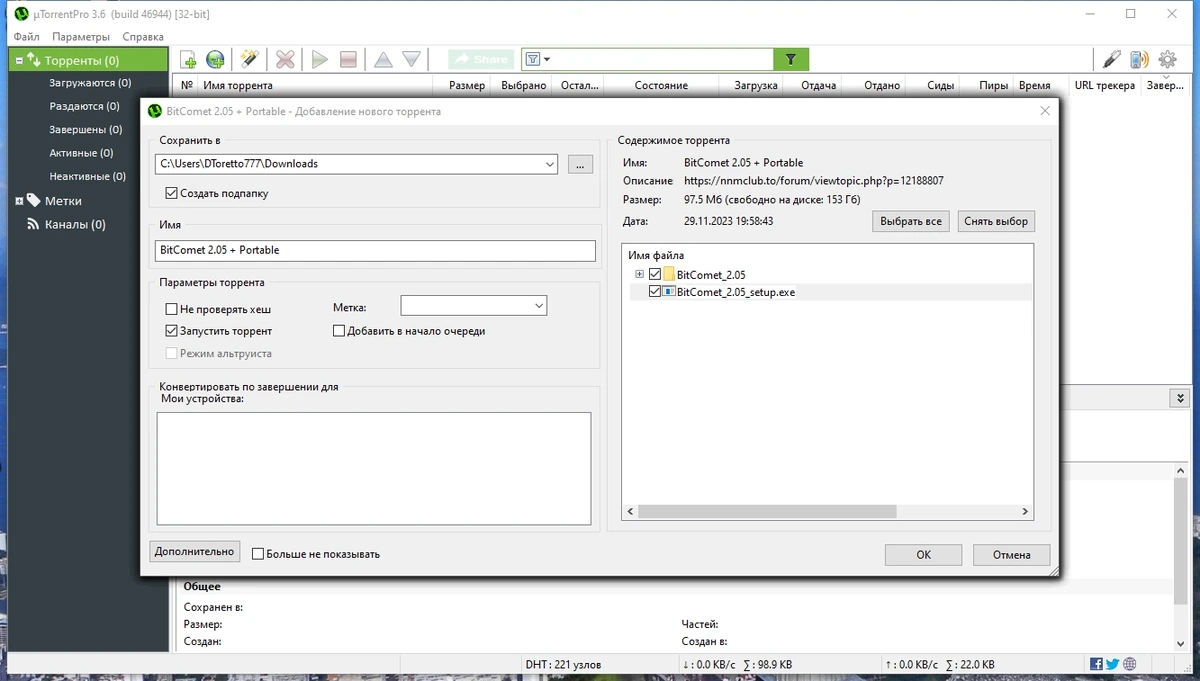Click the Create New Torrent wand icon
Screen dimensions: 1200x681
pyautogui.click(x=249, y=59)
